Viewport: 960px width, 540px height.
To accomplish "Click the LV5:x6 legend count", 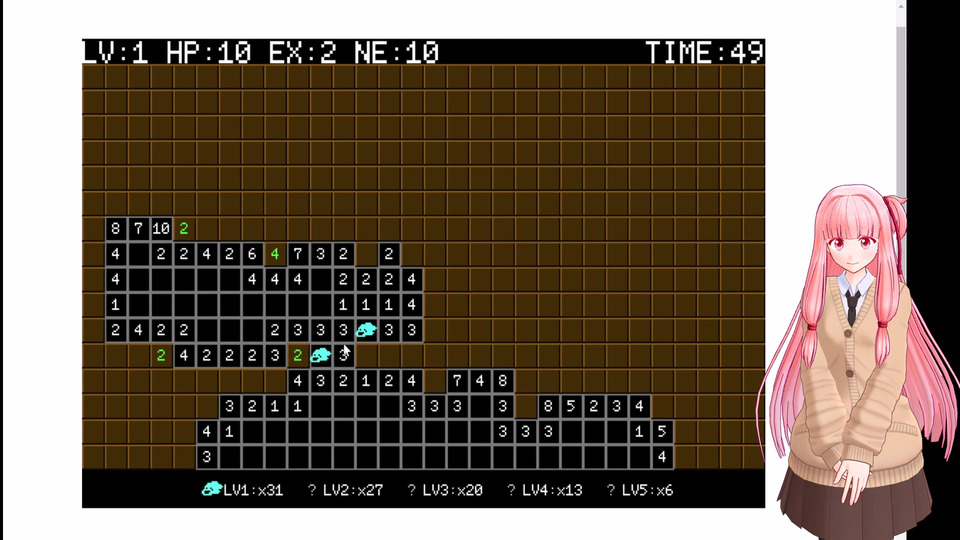I will tap(647, 490).
